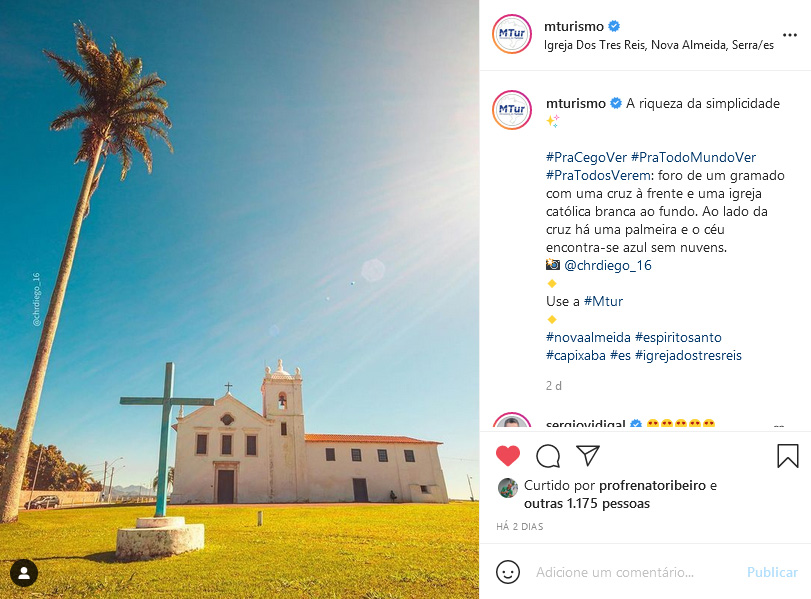
Task: Open the #PraCegoVer hashtag
Action: 586,157
